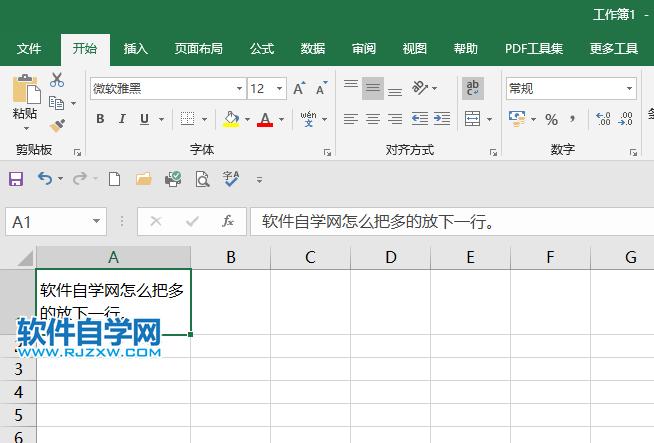Open the font size dropdown
This screenshot has width=654, height=443.
(279, 88)
